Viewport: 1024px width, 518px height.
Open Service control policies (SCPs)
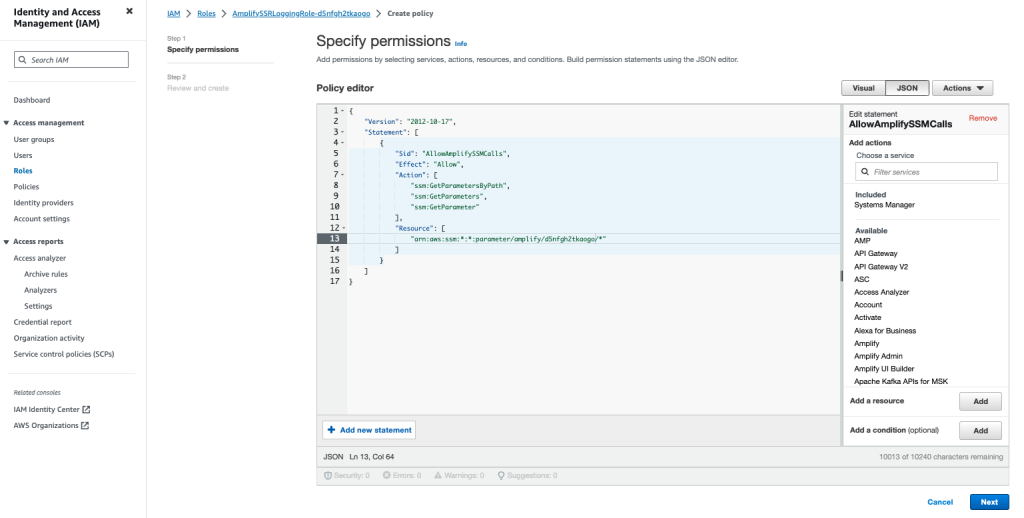tap(63, 354)
